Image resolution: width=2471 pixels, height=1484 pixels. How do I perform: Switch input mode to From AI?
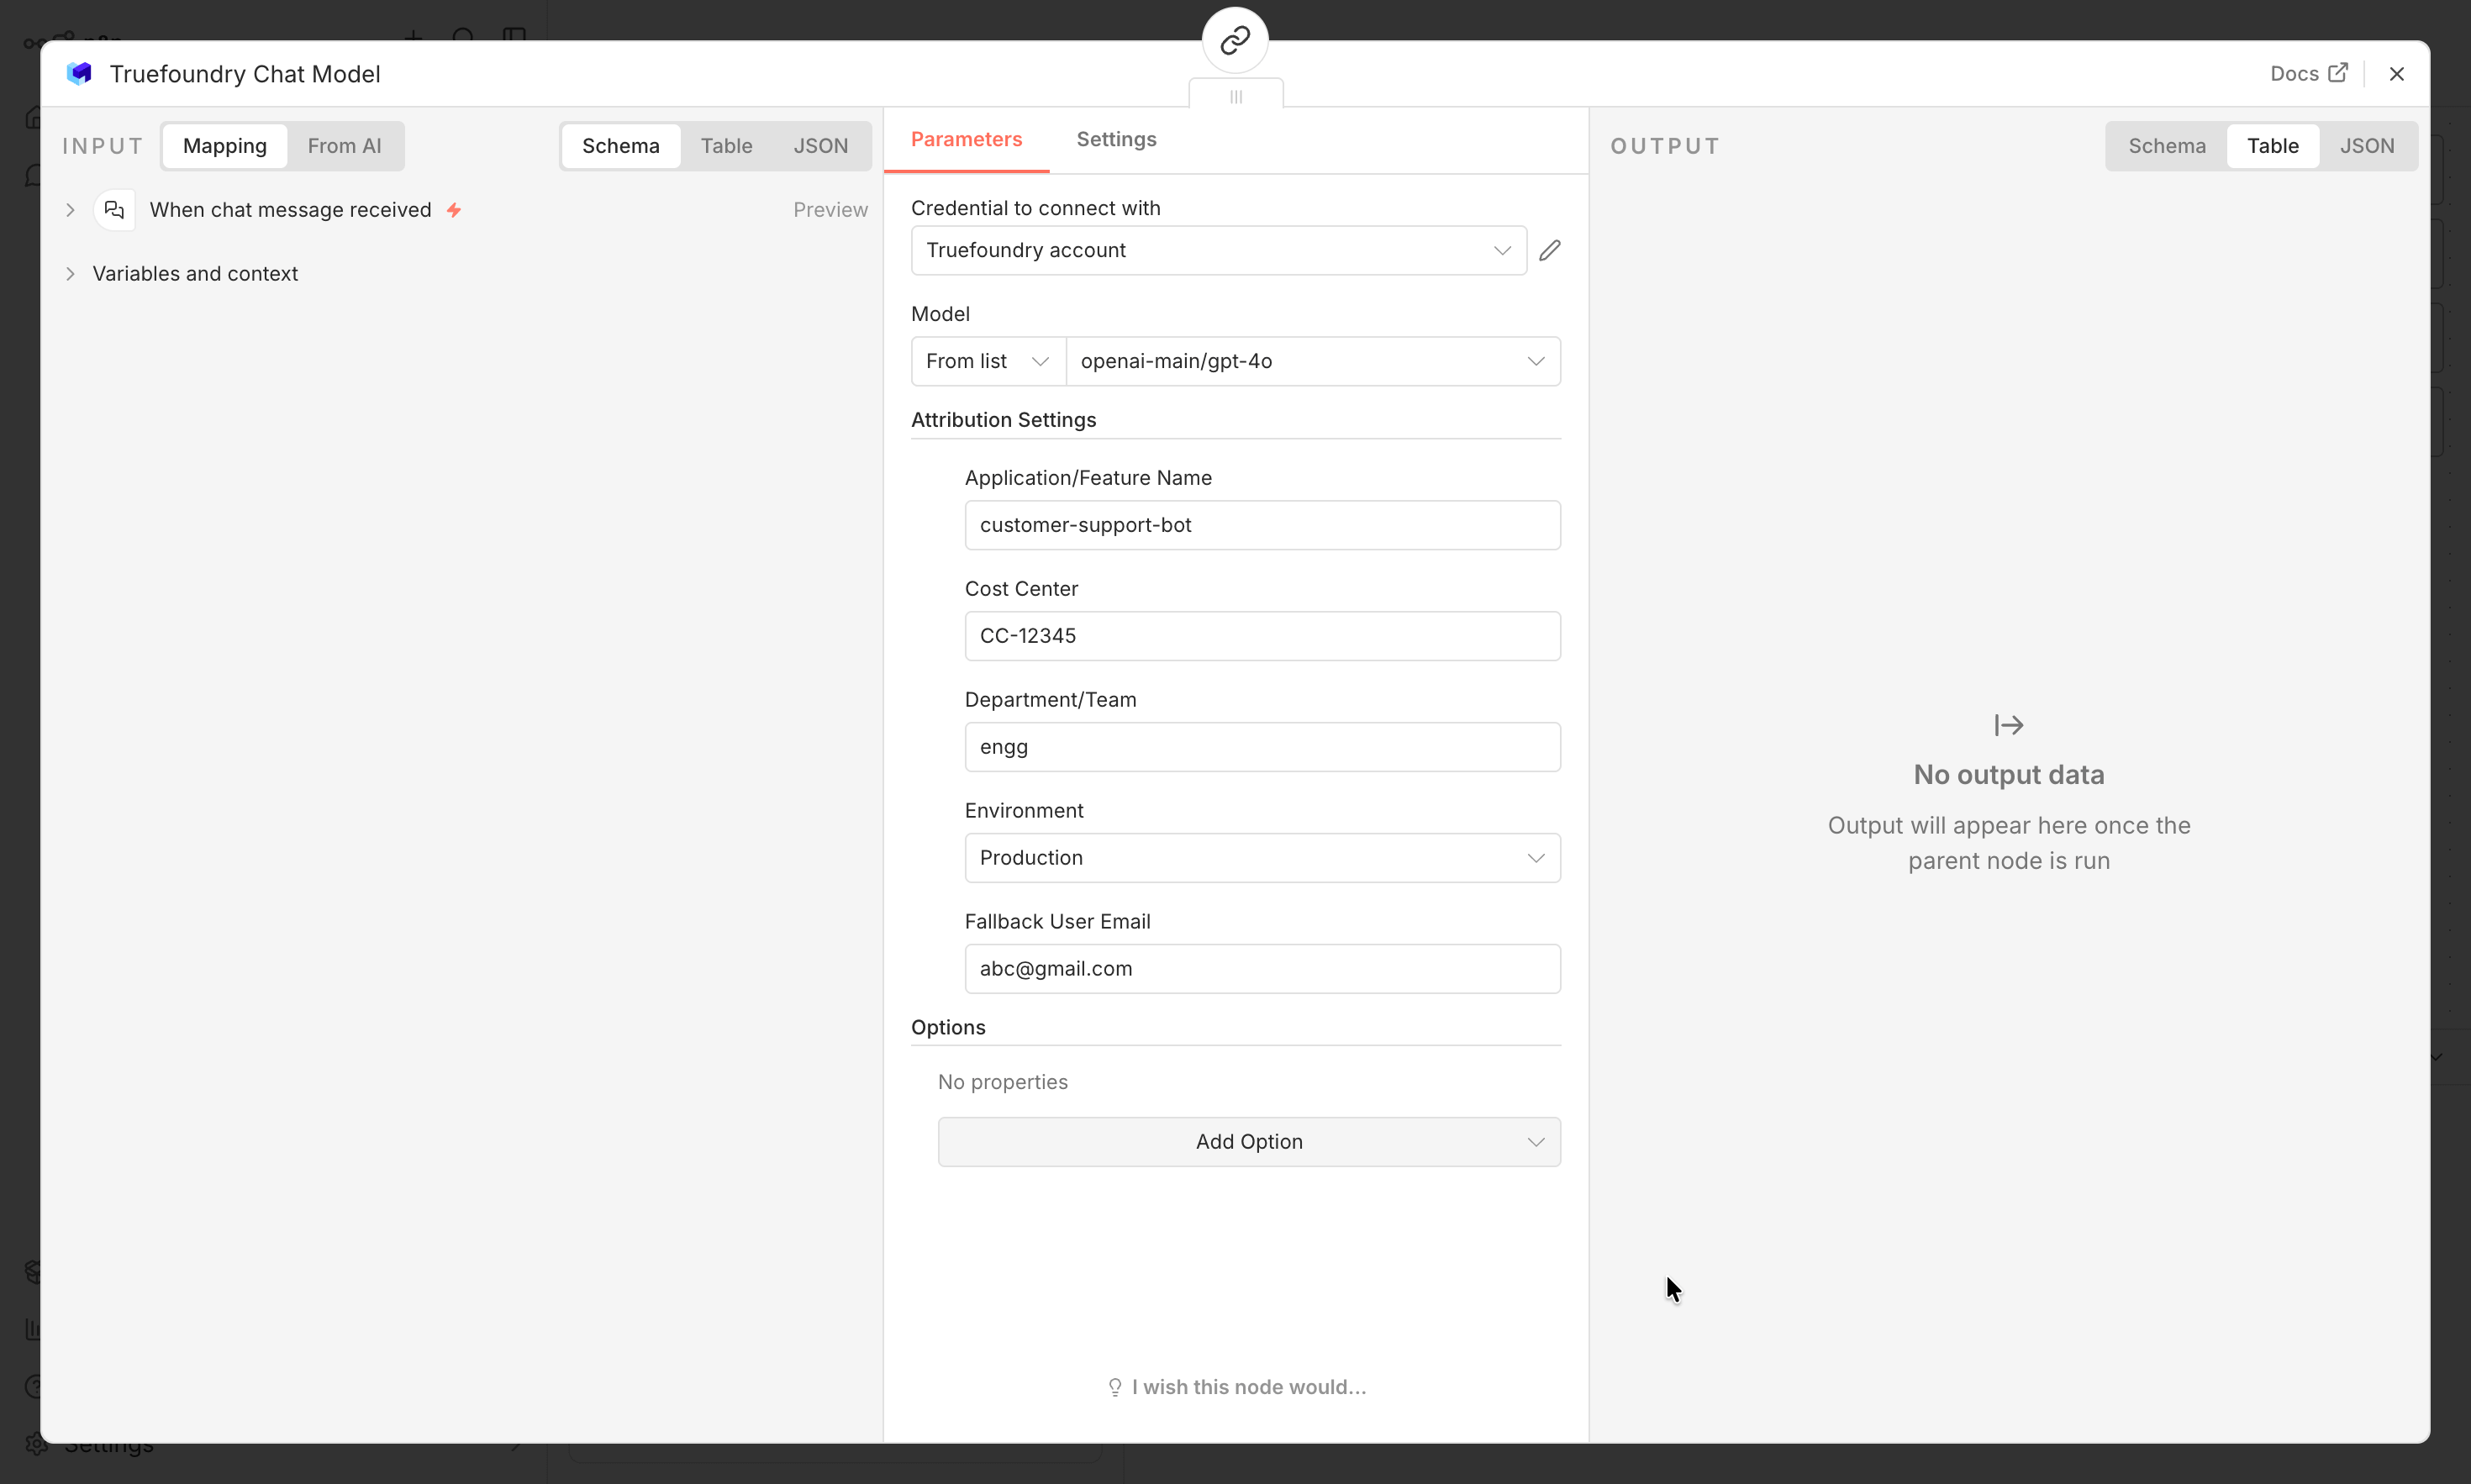tap(343, 145)
